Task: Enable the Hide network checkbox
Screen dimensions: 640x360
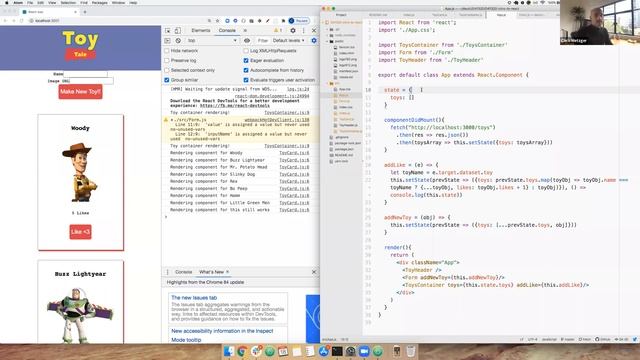Action: [167, 51]
